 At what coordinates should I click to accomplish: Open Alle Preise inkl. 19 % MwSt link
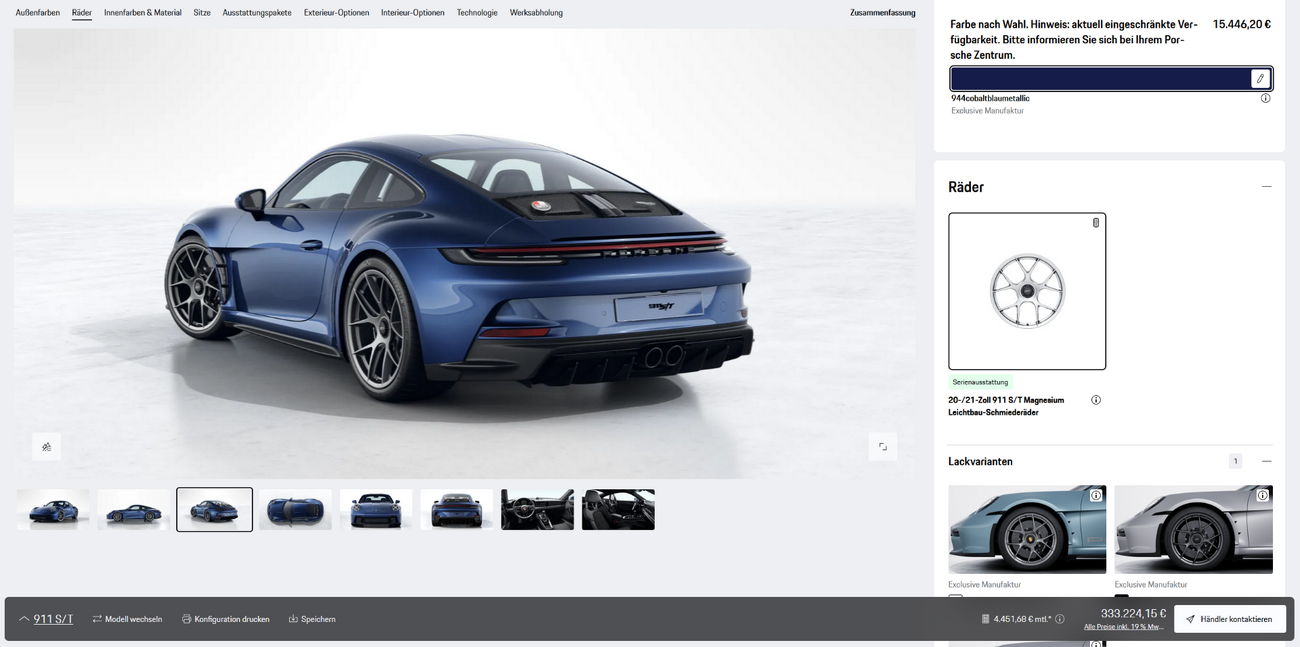(x=1125, y=627)
